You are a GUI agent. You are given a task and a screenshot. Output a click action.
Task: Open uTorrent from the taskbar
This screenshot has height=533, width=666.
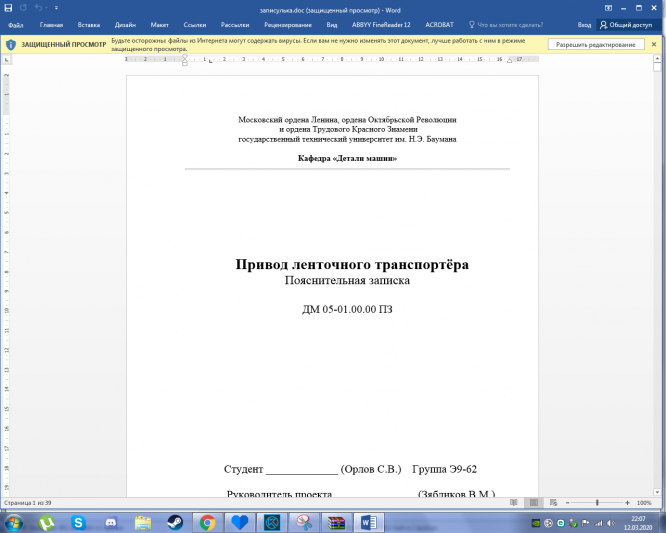(46, 522)
